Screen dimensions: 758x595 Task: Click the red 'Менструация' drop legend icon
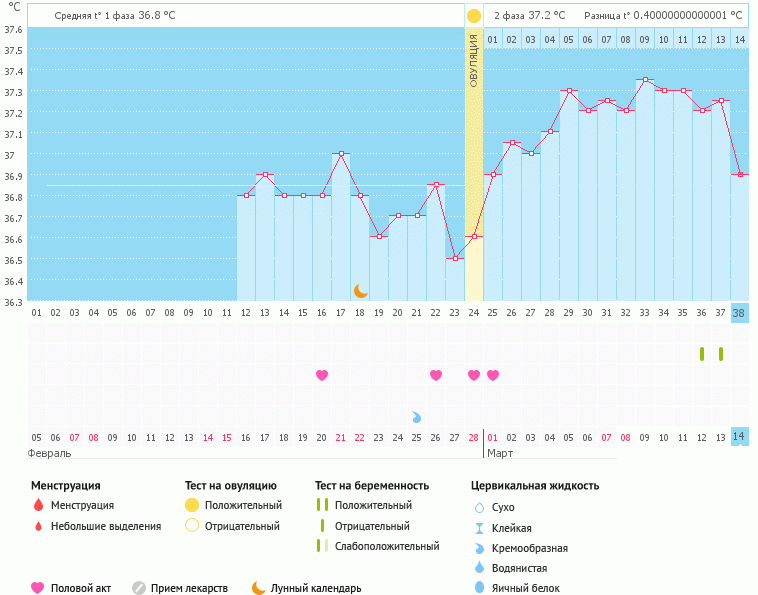[38, 505]
